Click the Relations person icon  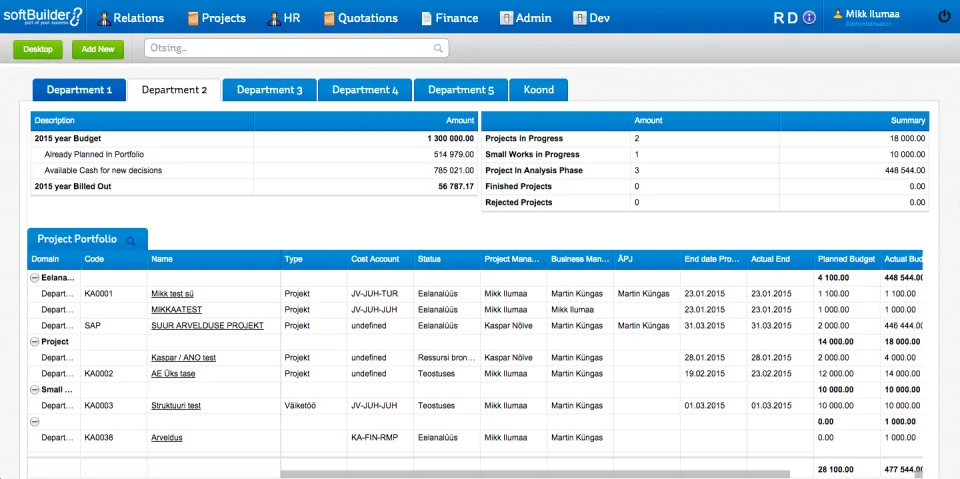tap(104, 18)
